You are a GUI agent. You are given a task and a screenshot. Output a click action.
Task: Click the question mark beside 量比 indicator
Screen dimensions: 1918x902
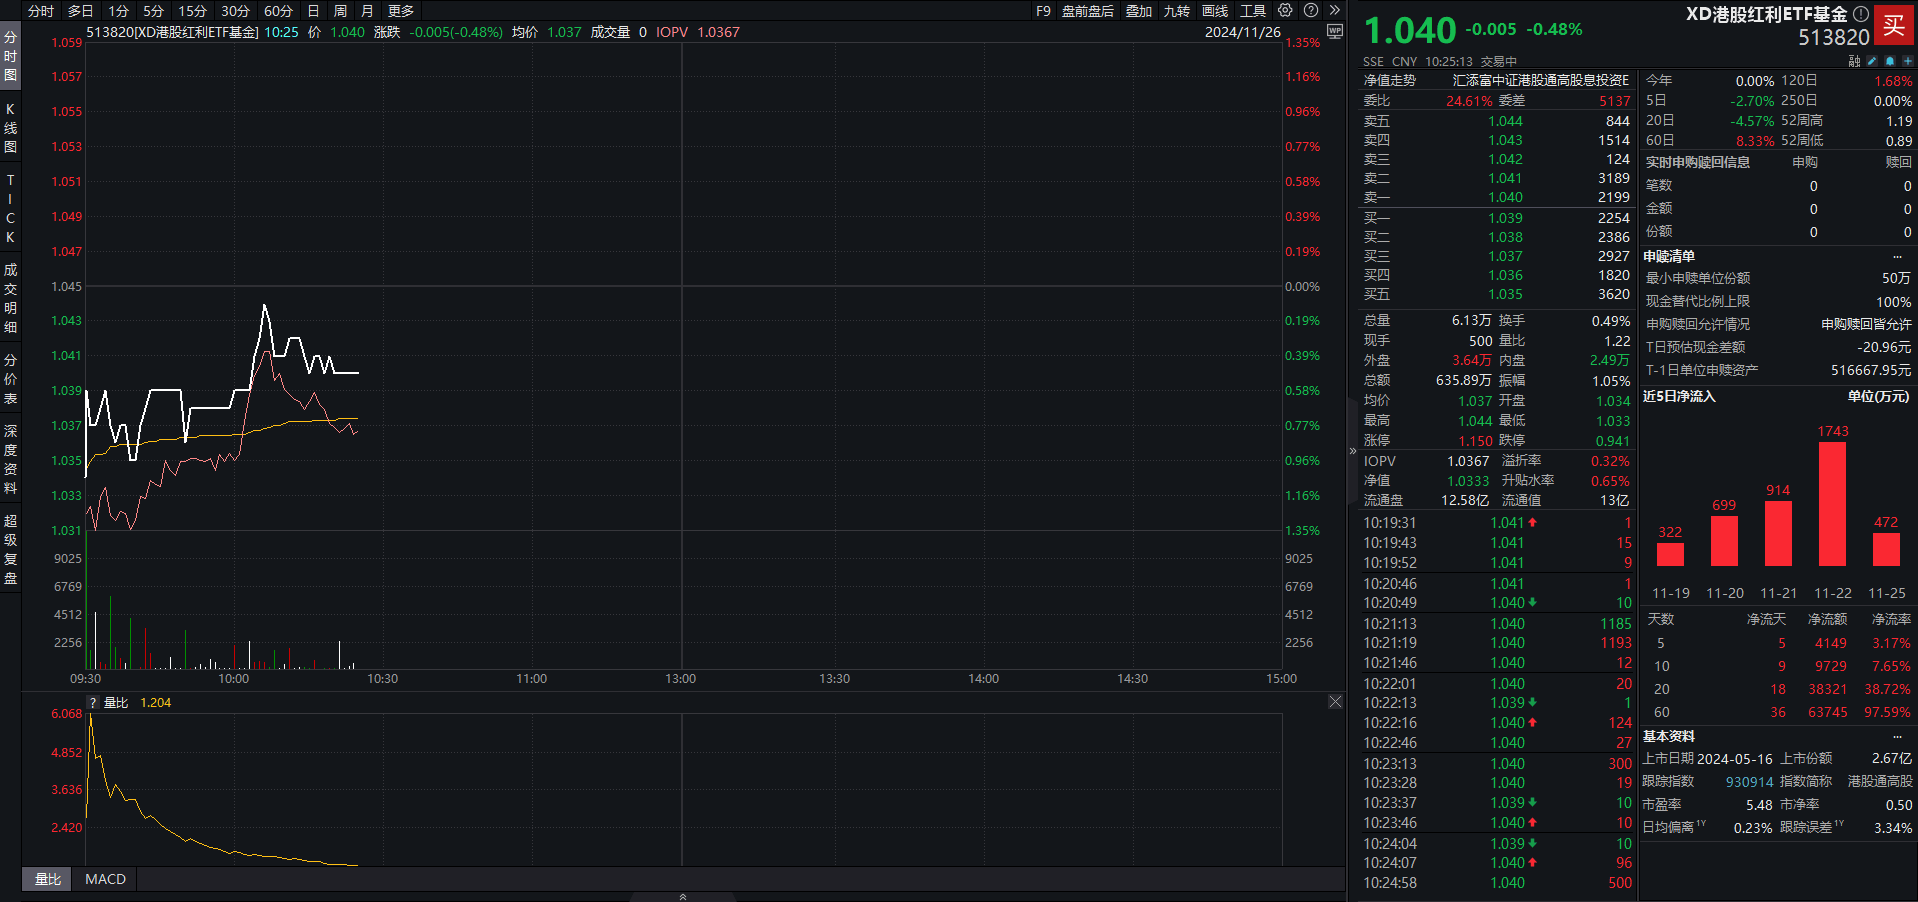93,703
